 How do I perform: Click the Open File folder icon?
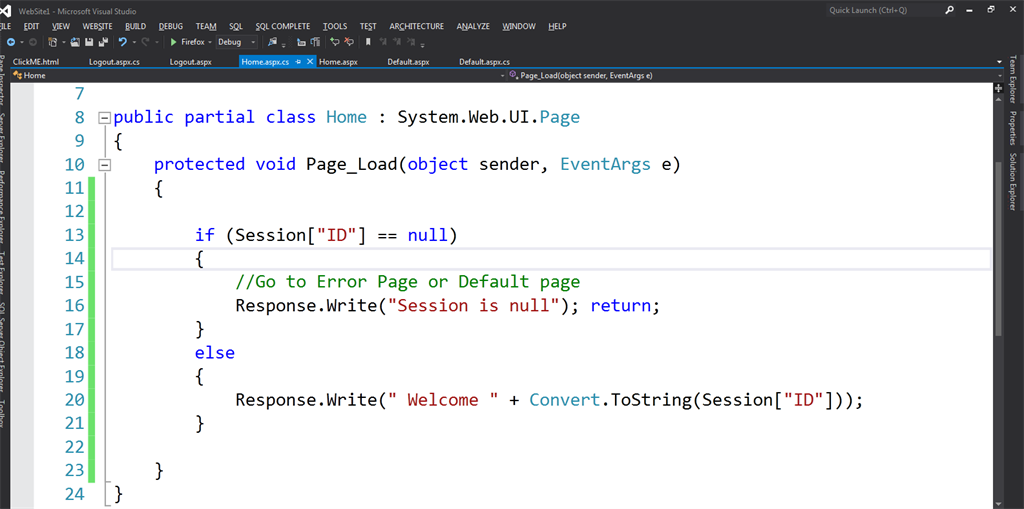[x=74, y=42]
